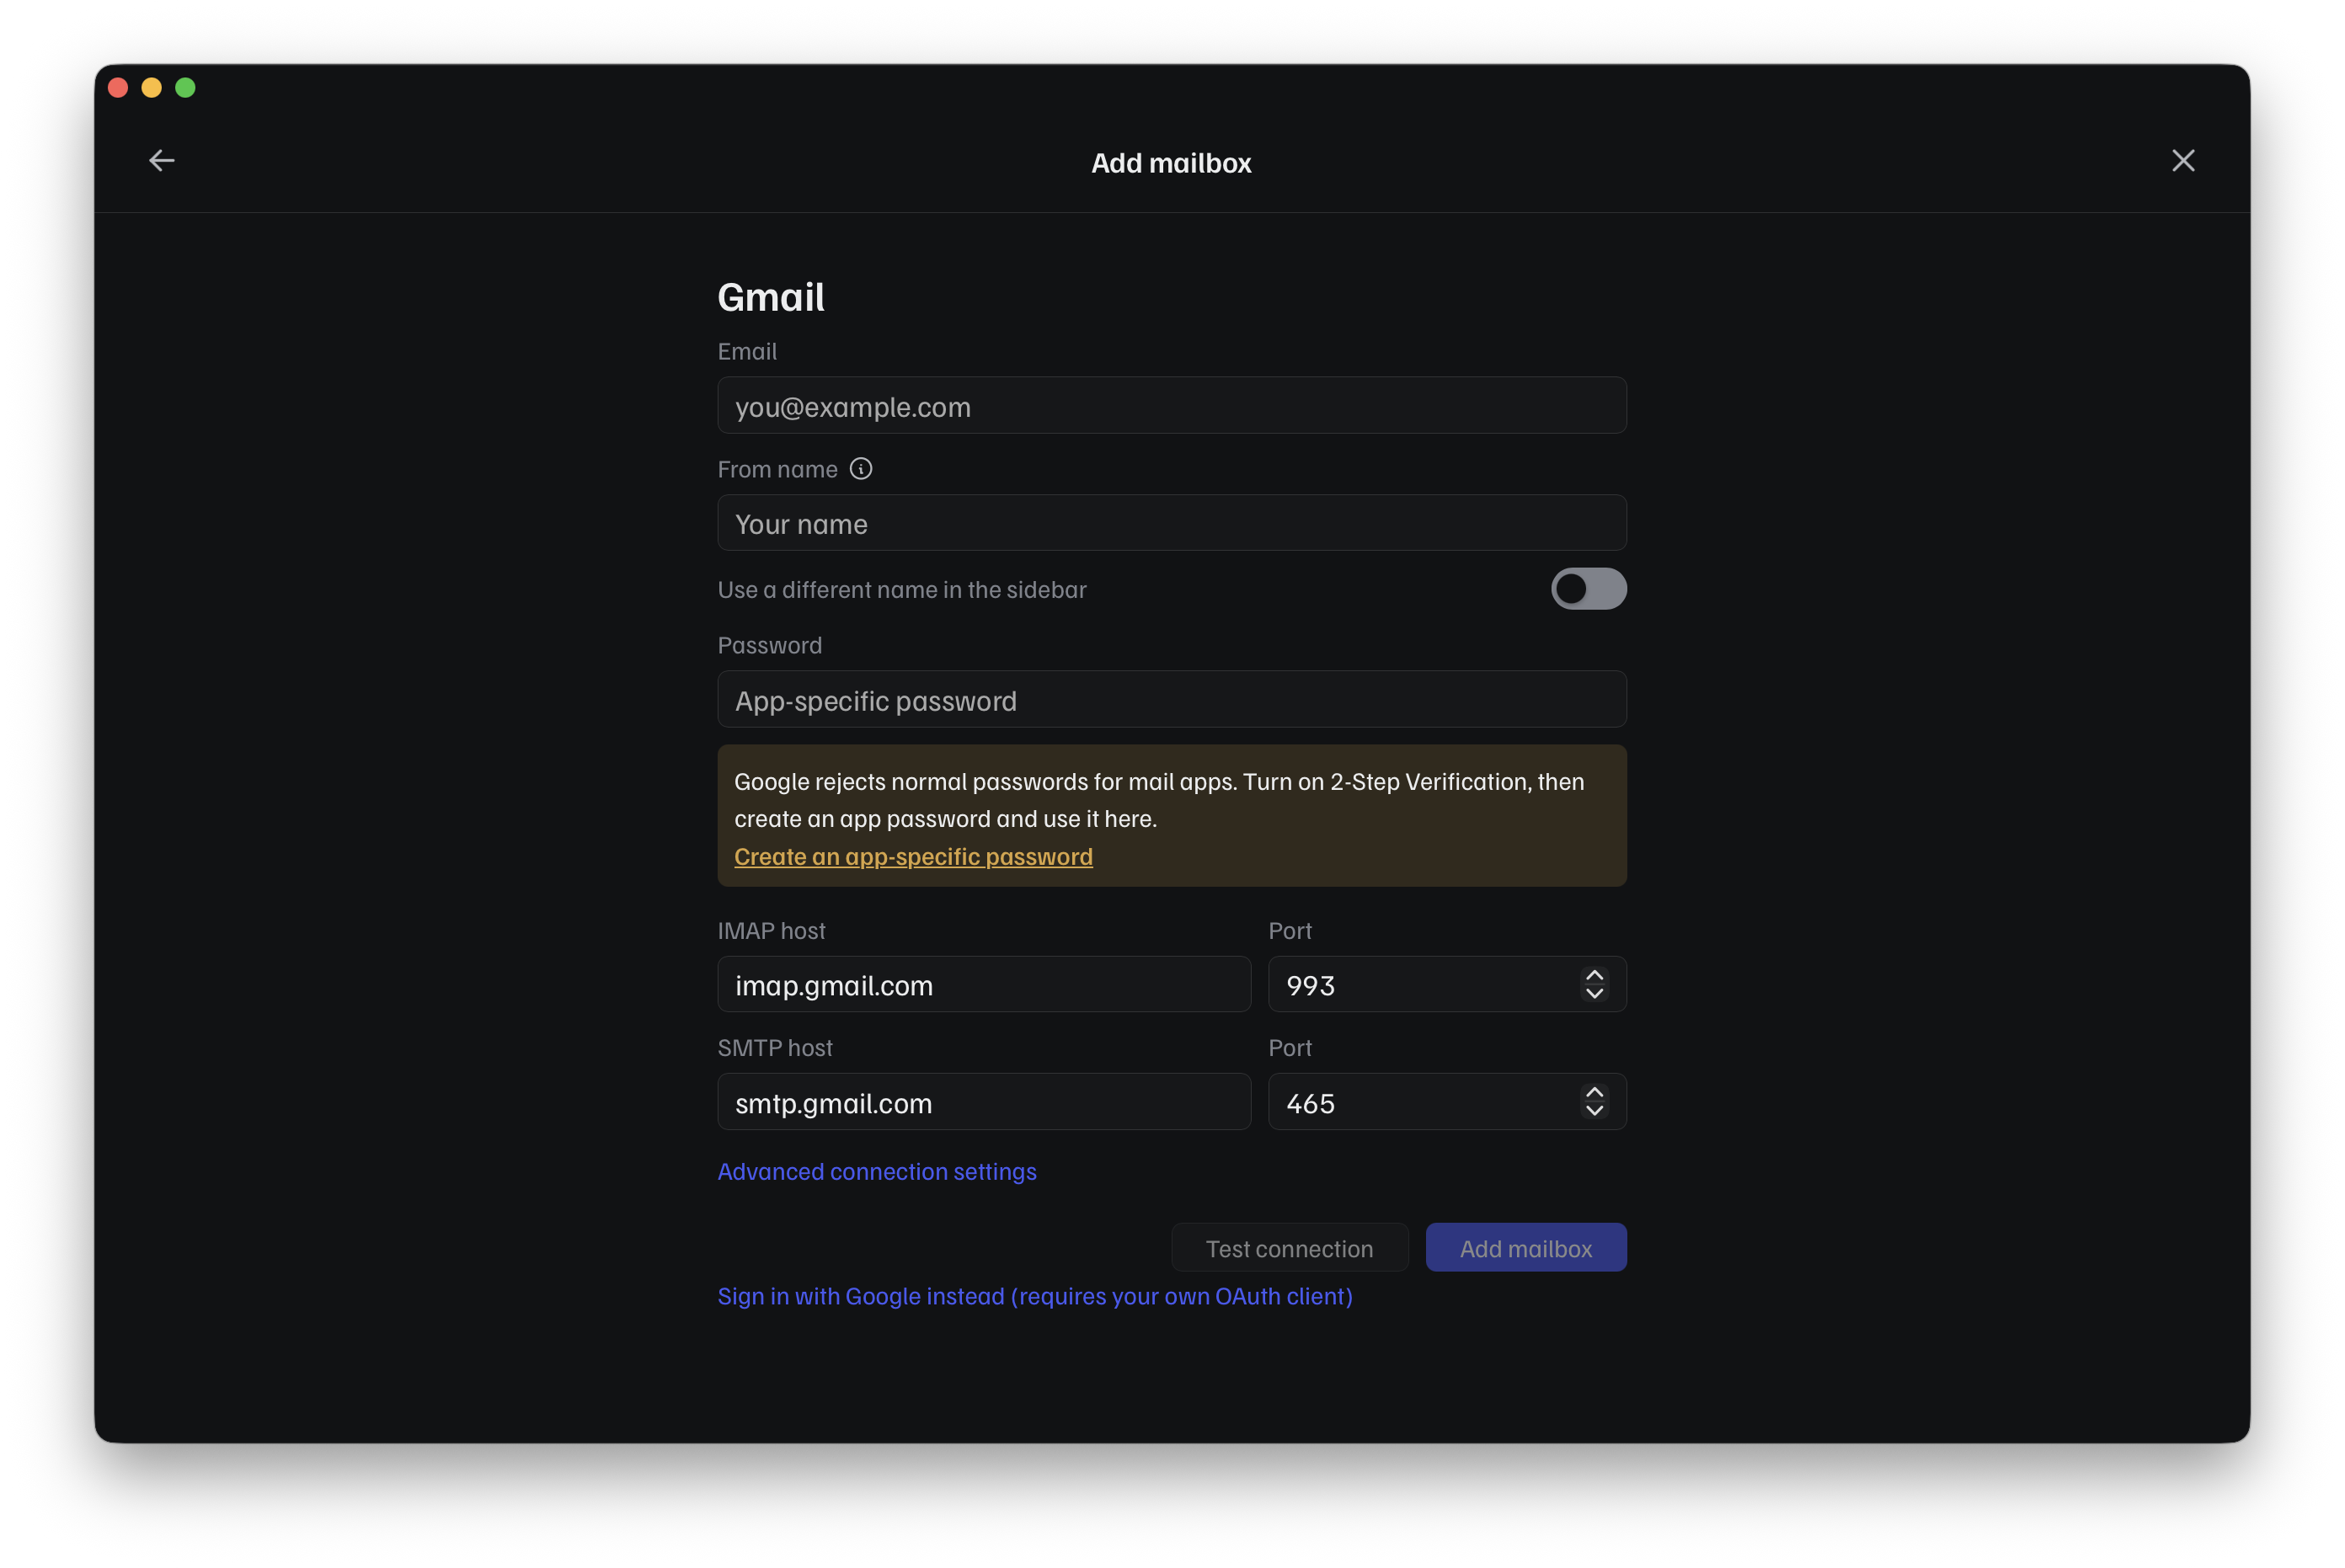Image resolution: width=2345 pixels, height=1568 pixels.
Task: Focus the Email input field
Action: point(1172,406)
